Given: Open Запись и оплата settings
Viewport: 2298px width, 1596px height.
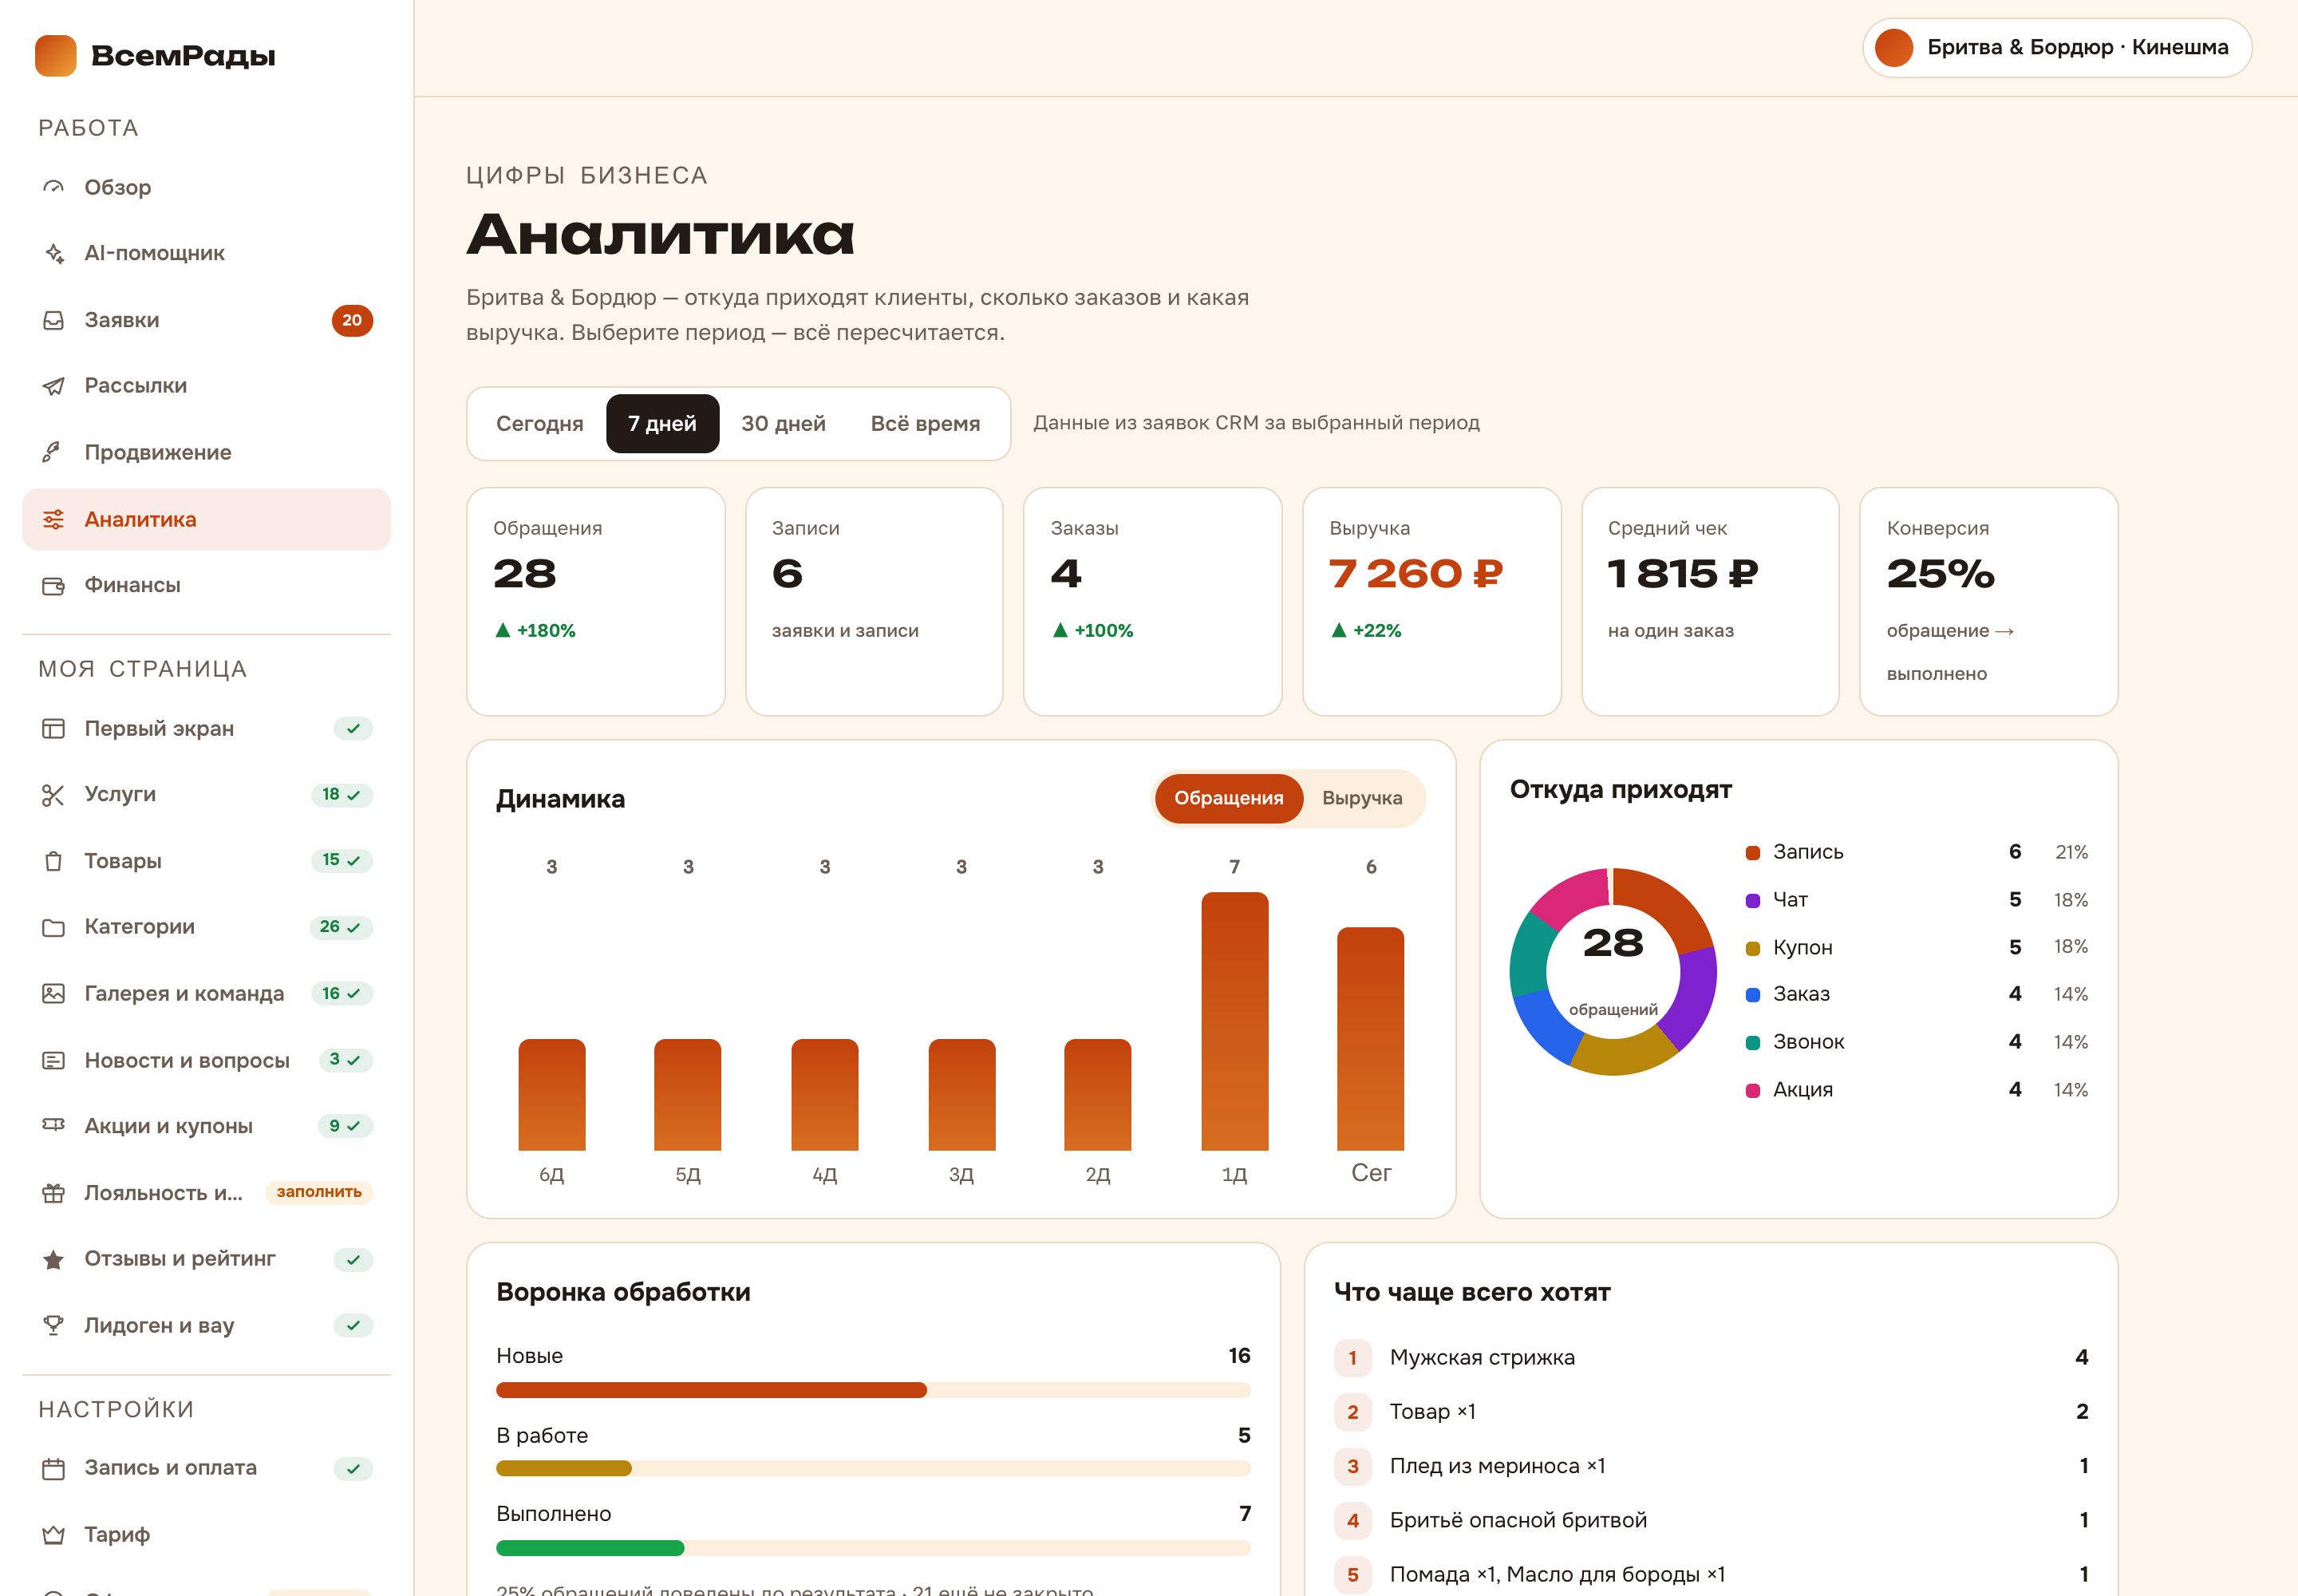Looking at the screenshot, I should (206, 1468).
